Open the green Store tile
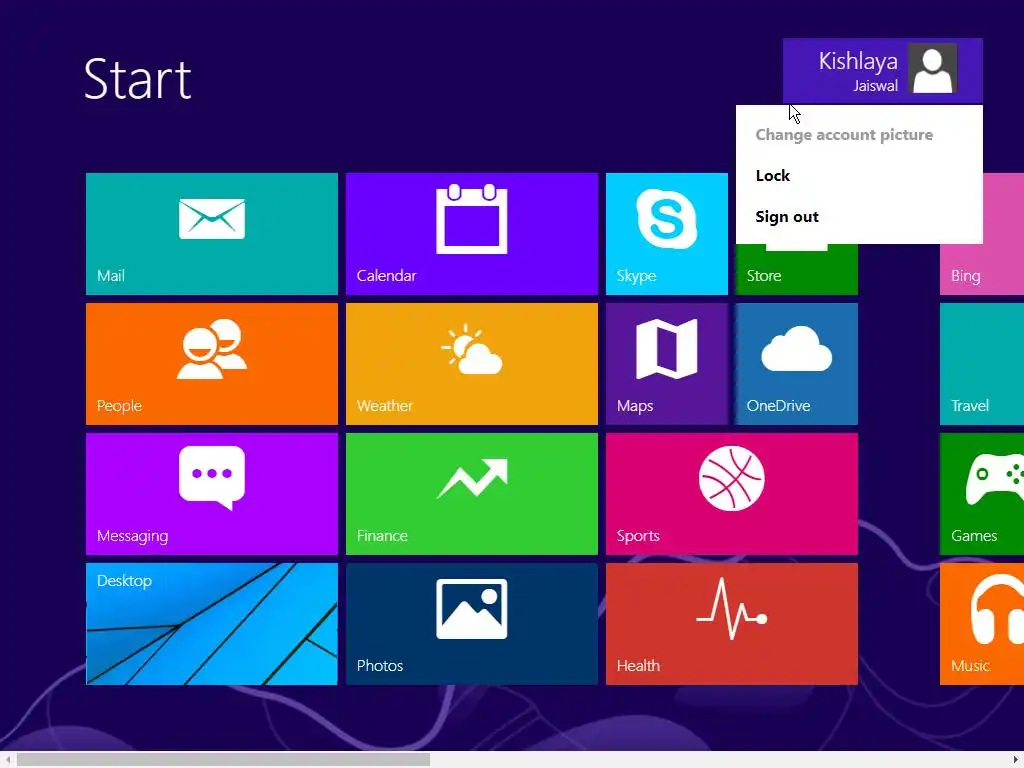The width and height of the screenshot is (1024, 768). point(796,269)
